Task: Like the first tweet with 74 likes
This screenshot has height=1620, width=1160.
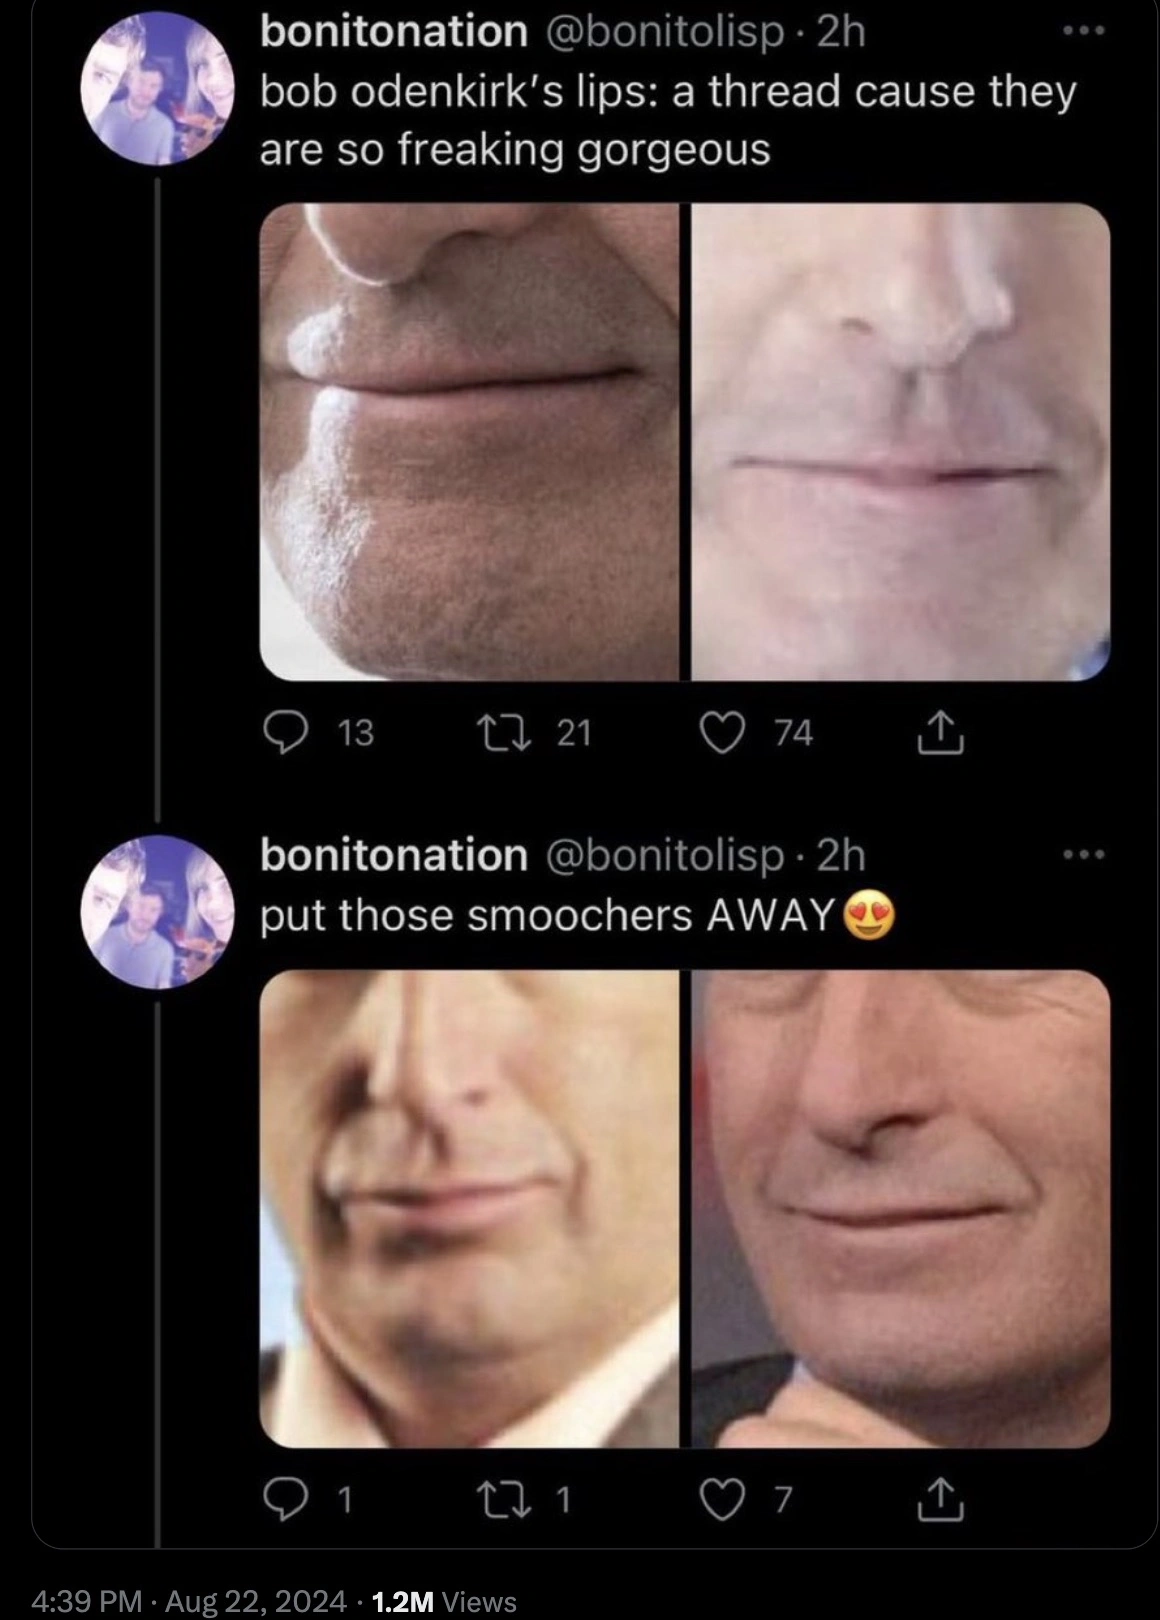Action: (x=722, y=734)
